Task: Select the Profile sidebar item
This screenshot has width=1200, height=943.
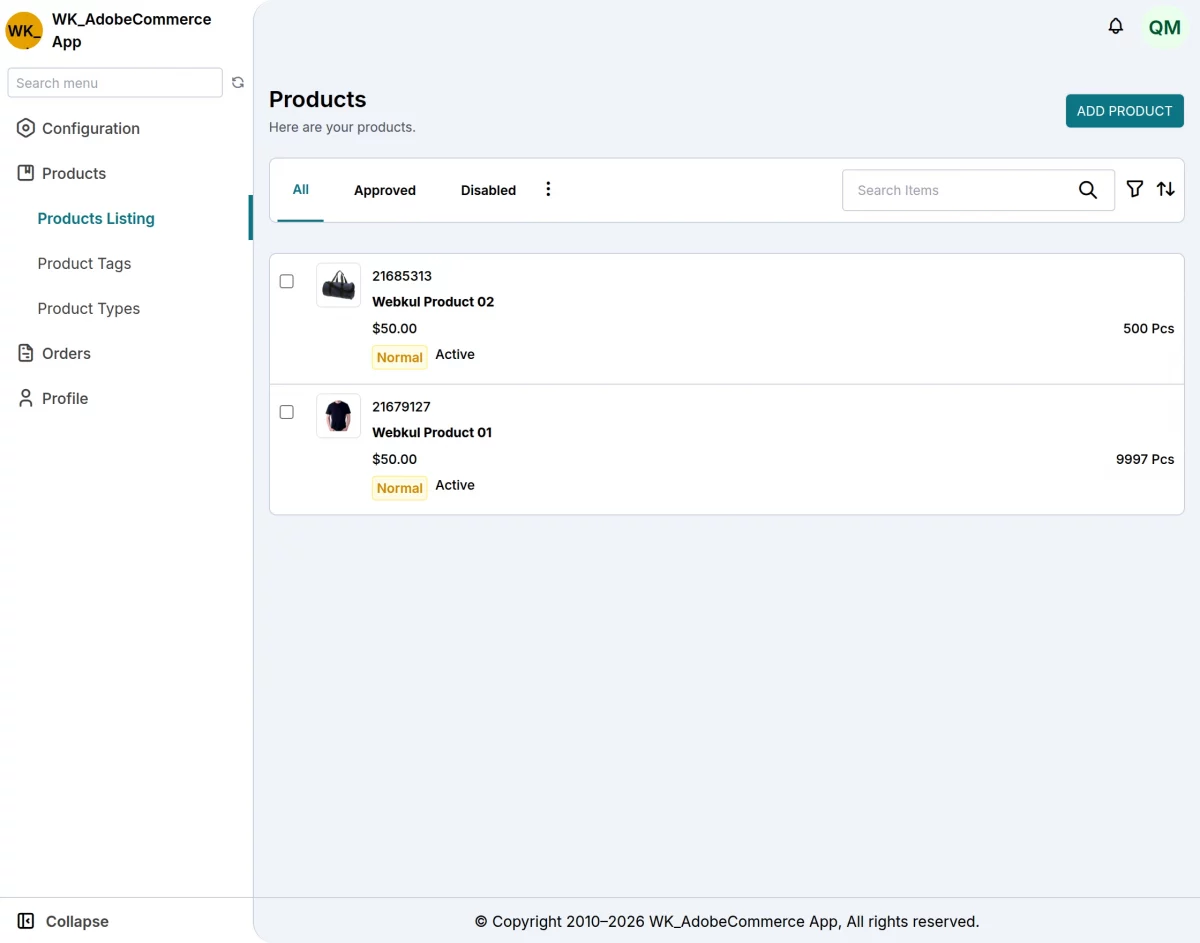Action: pos(62,398)
